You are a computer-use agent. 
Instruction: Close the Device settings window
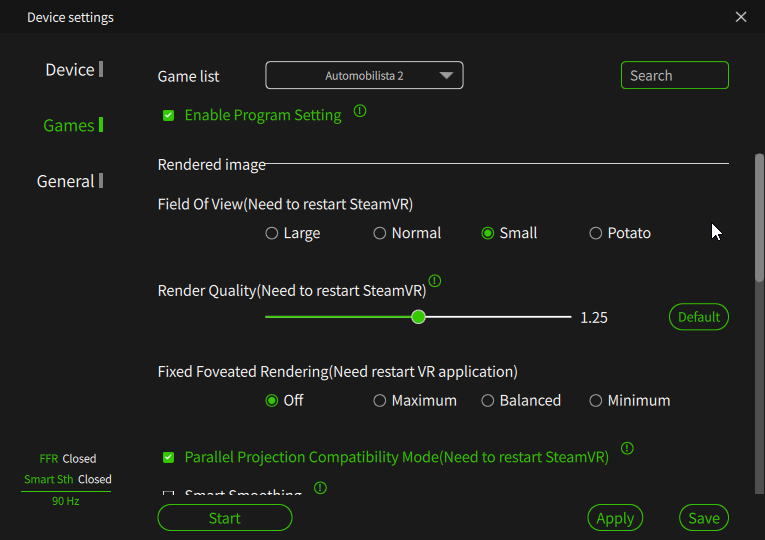pyautogui.click(x=741, y=17)
